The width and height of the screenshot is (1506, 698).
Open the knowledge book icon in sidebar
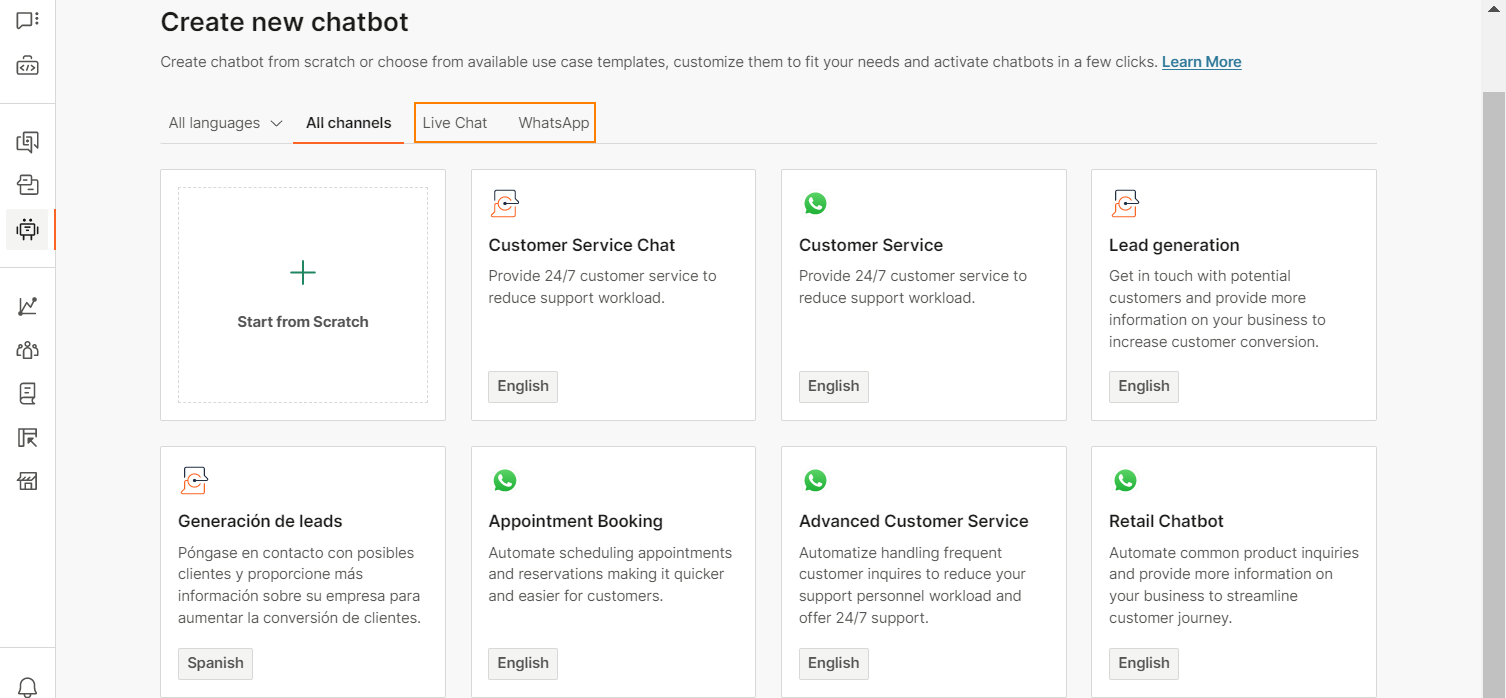click(27, 394)
